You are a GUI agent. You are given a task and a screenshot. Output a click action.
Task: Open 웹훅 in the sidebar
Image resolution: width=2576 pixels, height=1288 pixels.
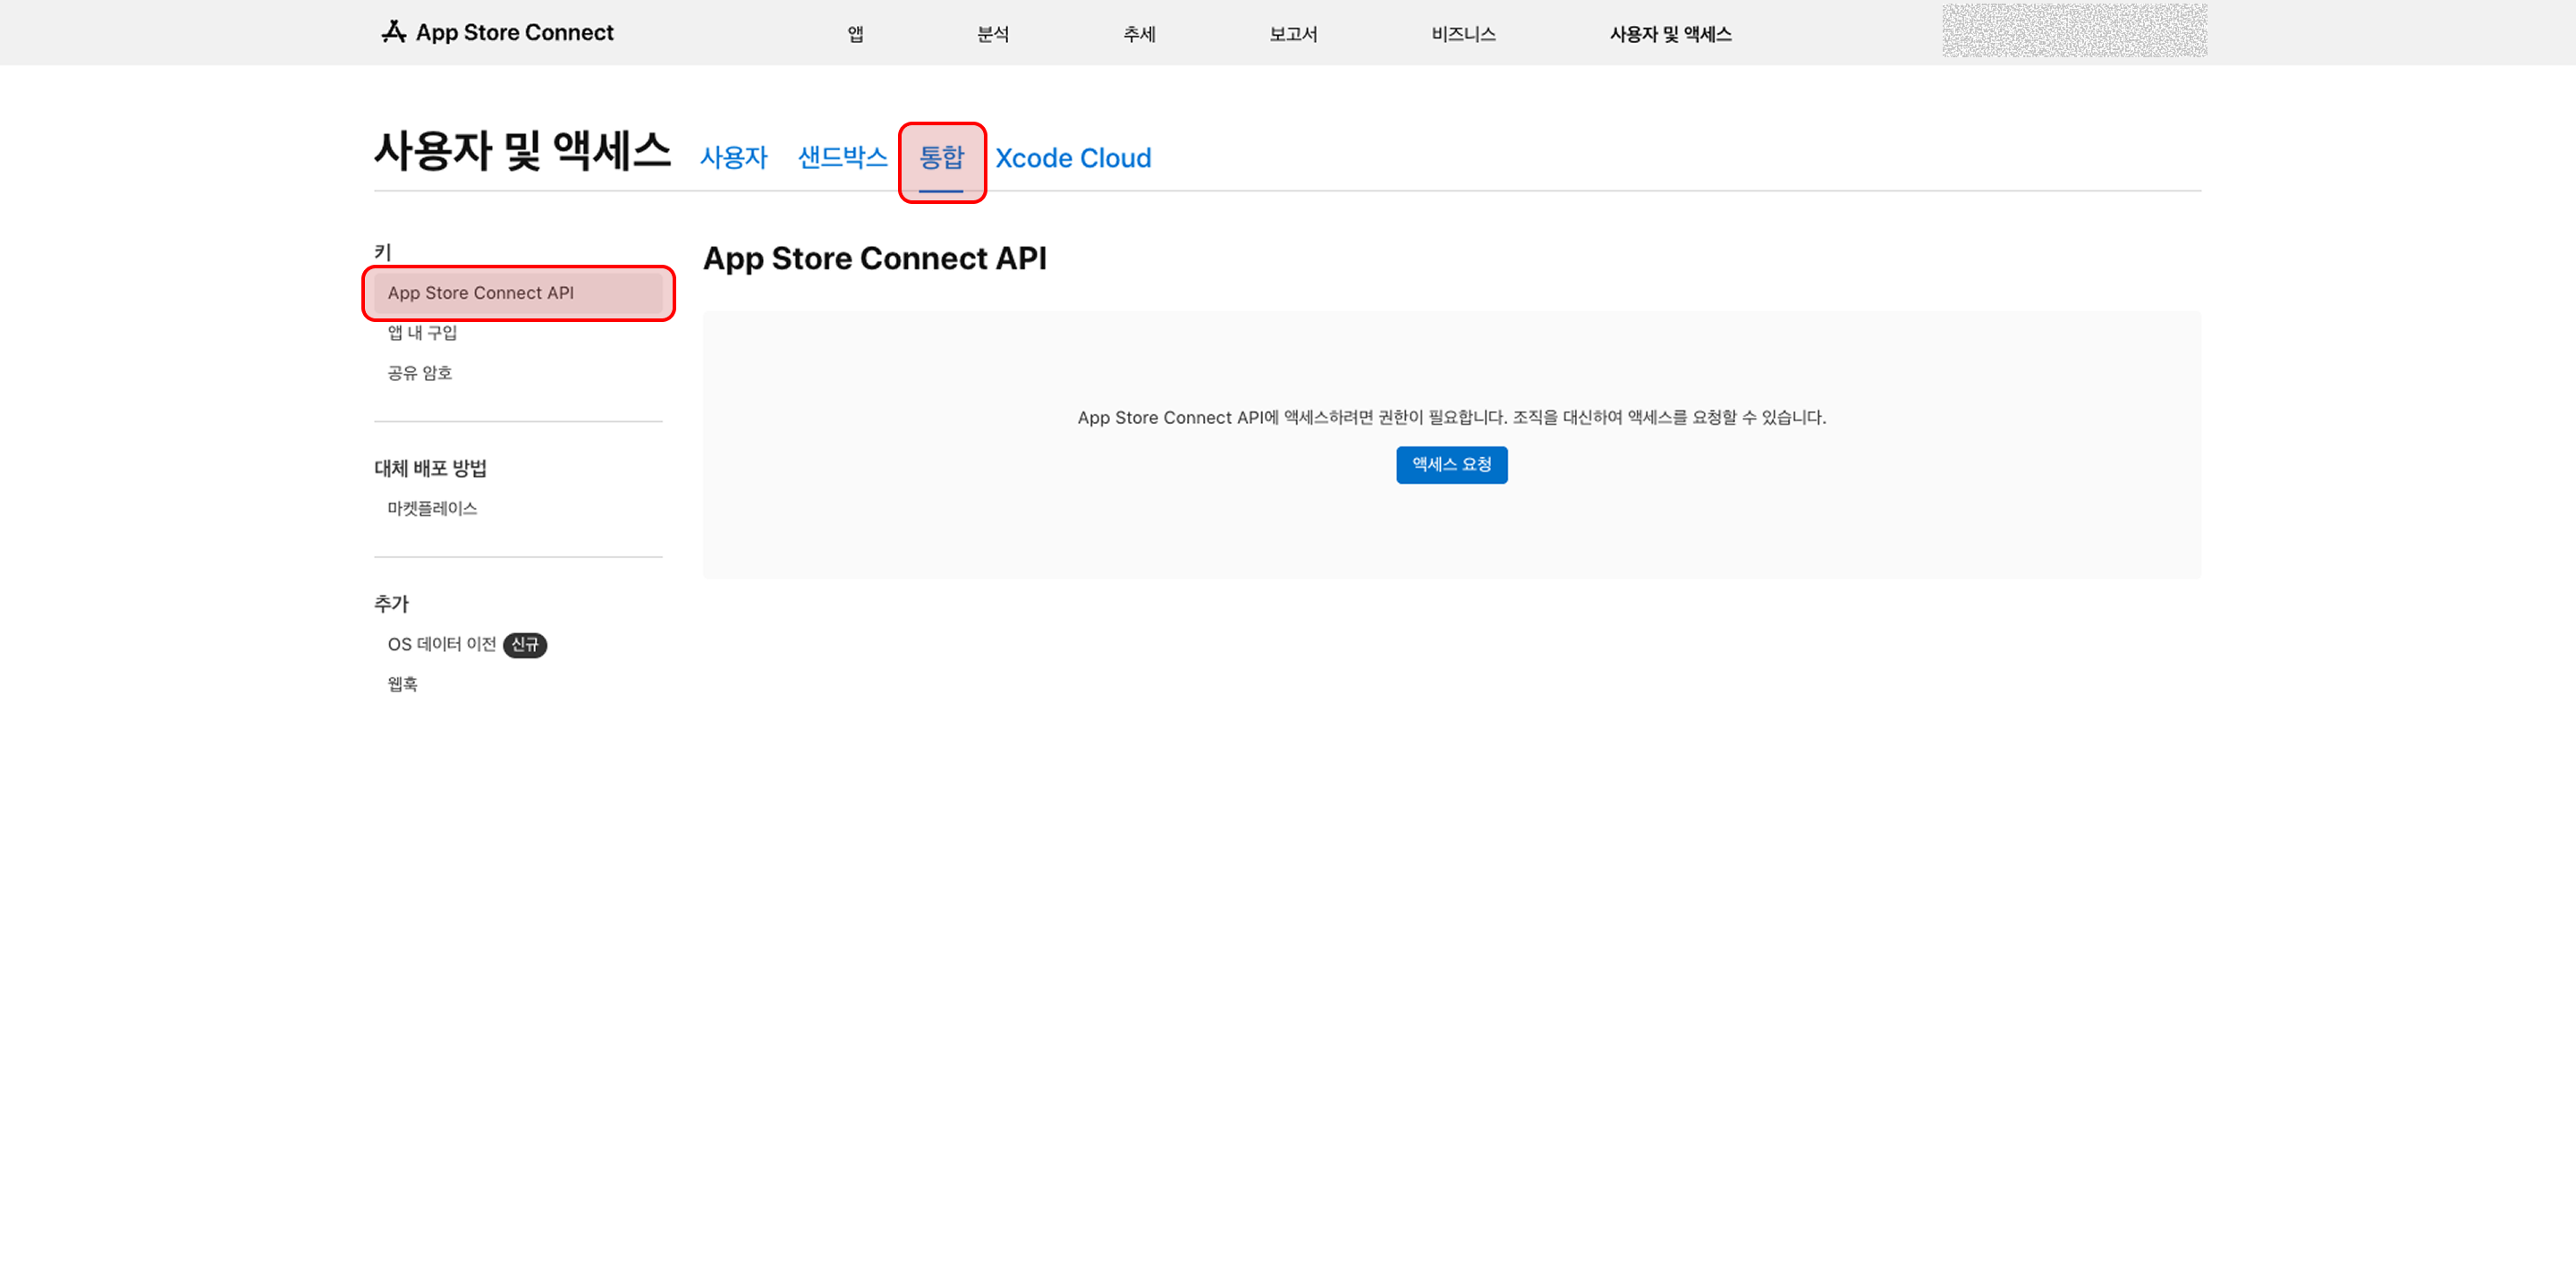tap(402, 684)
